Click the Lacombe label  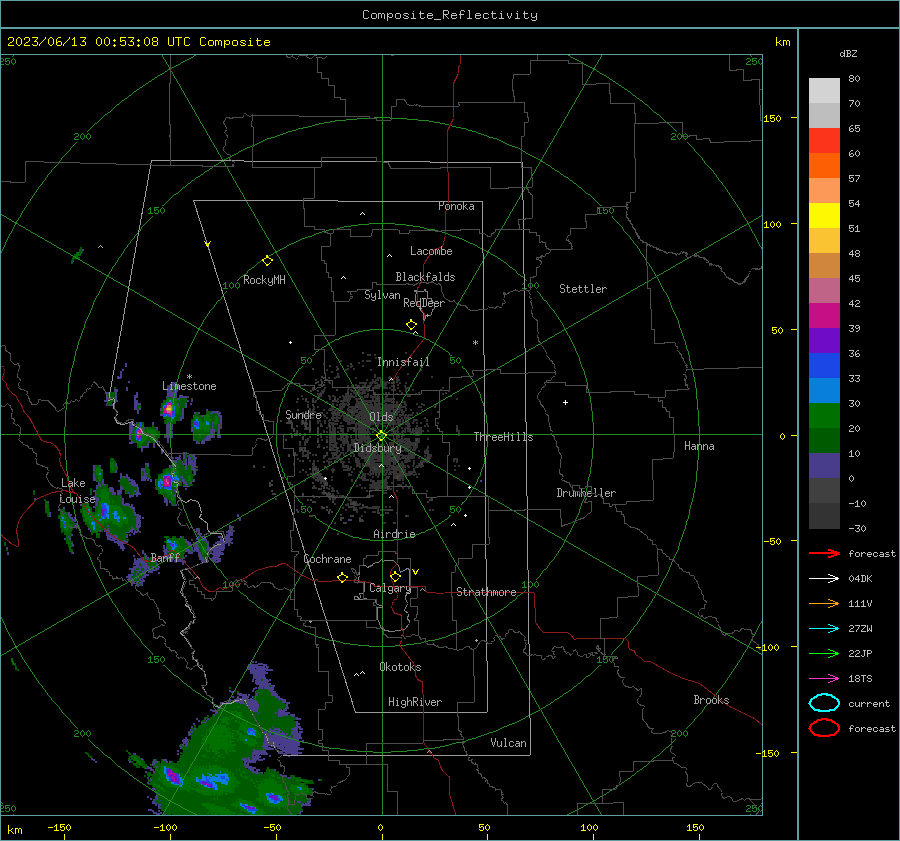pos(431,251)
